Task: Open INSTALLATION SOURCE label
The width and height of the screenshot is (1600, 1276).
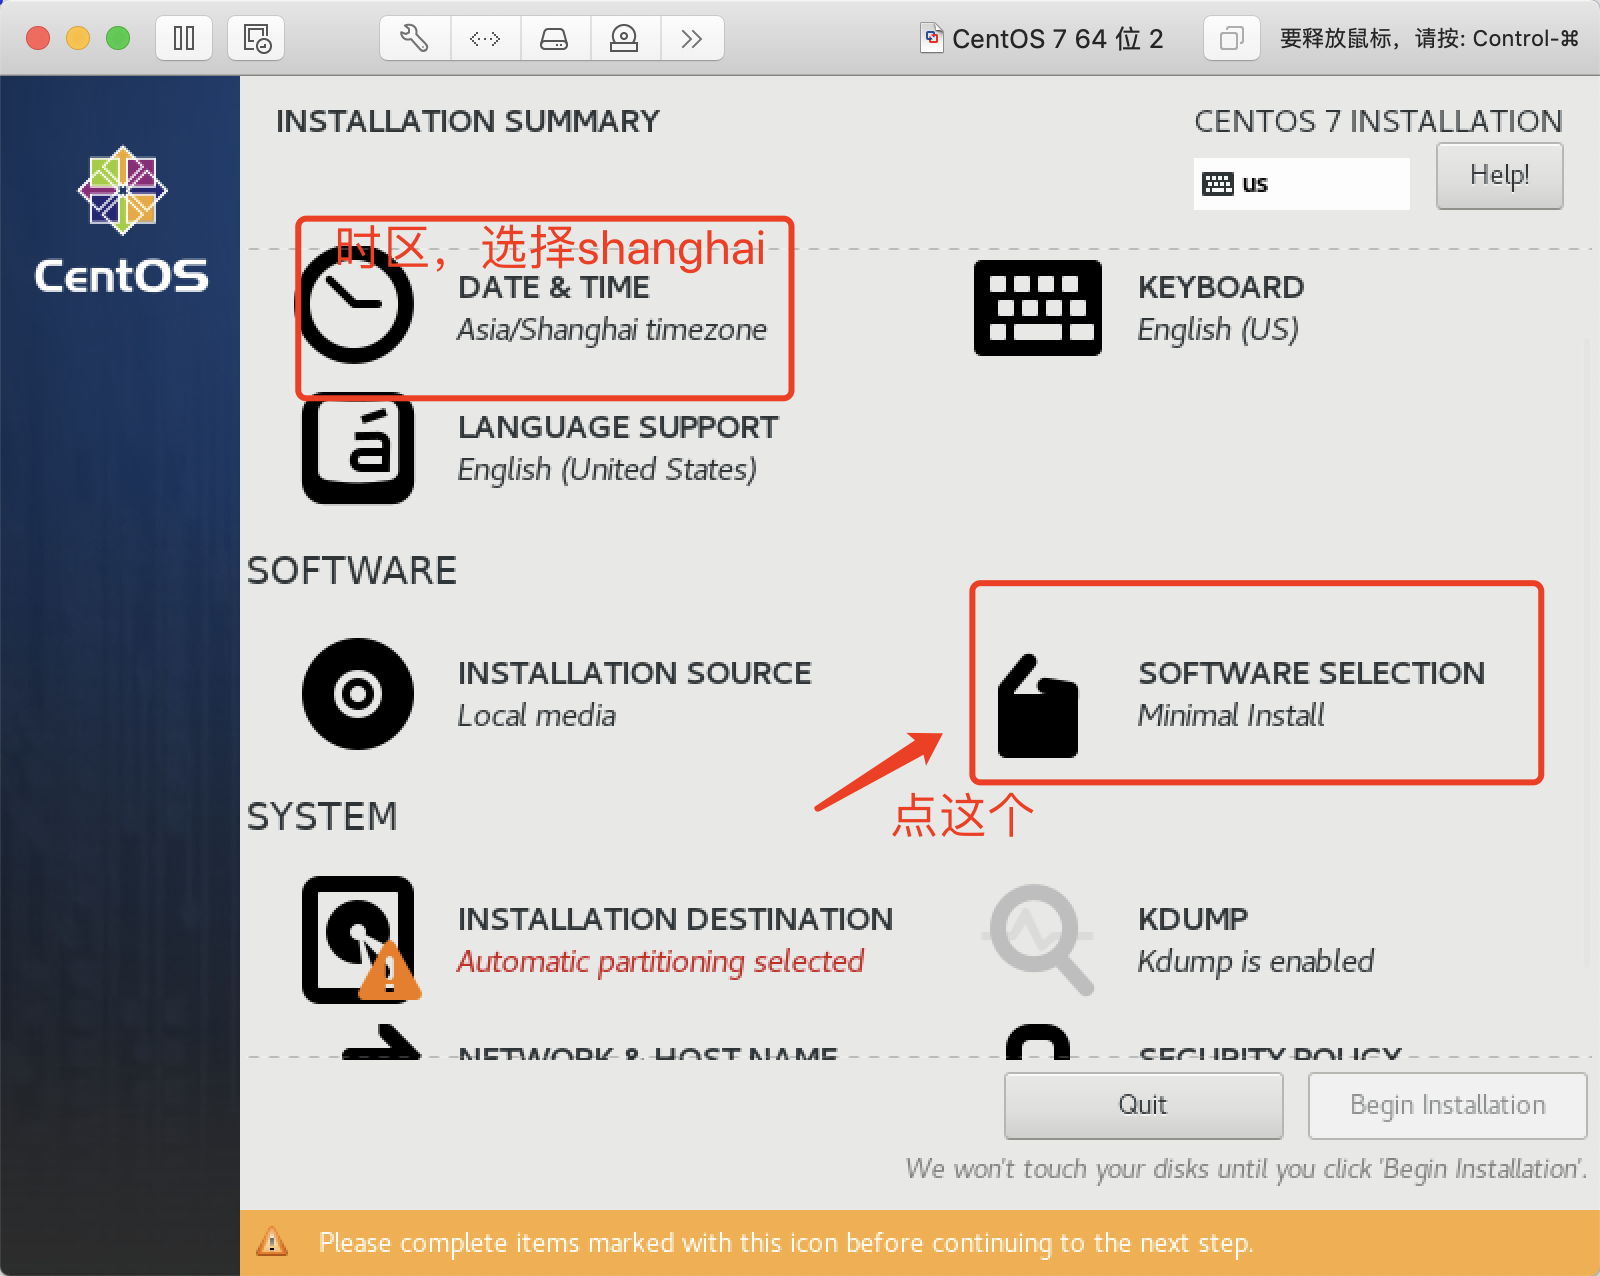Action: (x=635, y=674)
